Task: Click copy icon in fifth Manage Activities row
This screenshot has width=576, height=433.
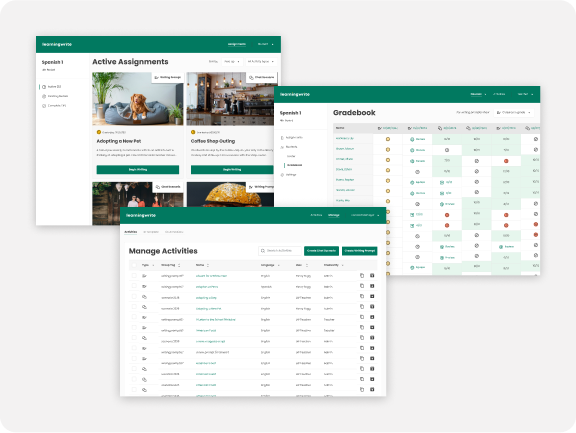Action: [x=362, y=317]
